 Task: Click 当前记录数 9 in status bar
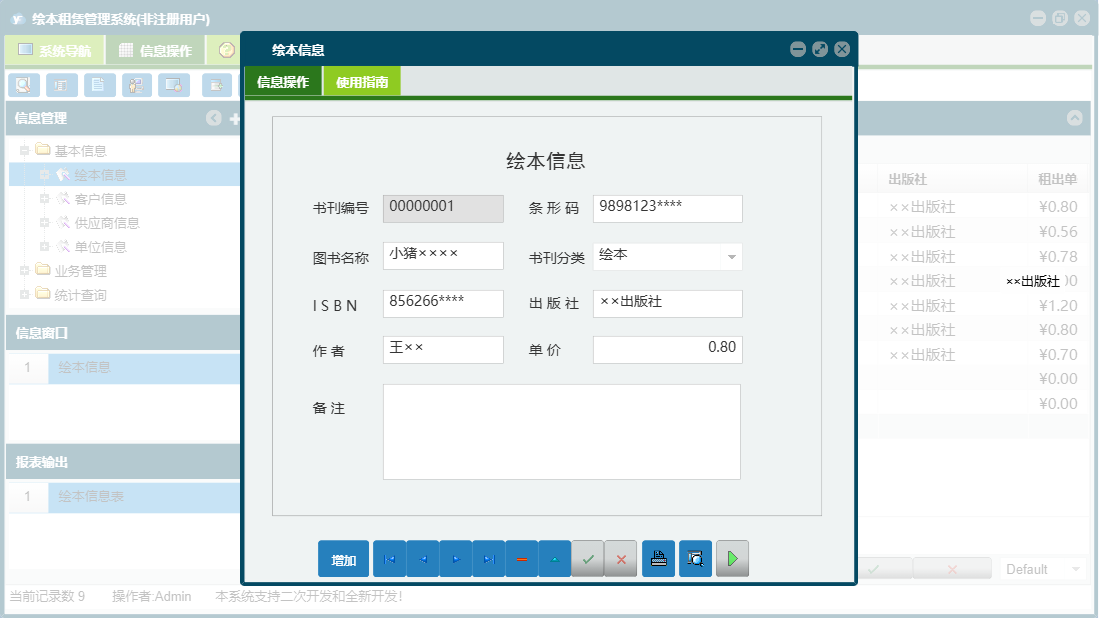(x=47, y=596)
